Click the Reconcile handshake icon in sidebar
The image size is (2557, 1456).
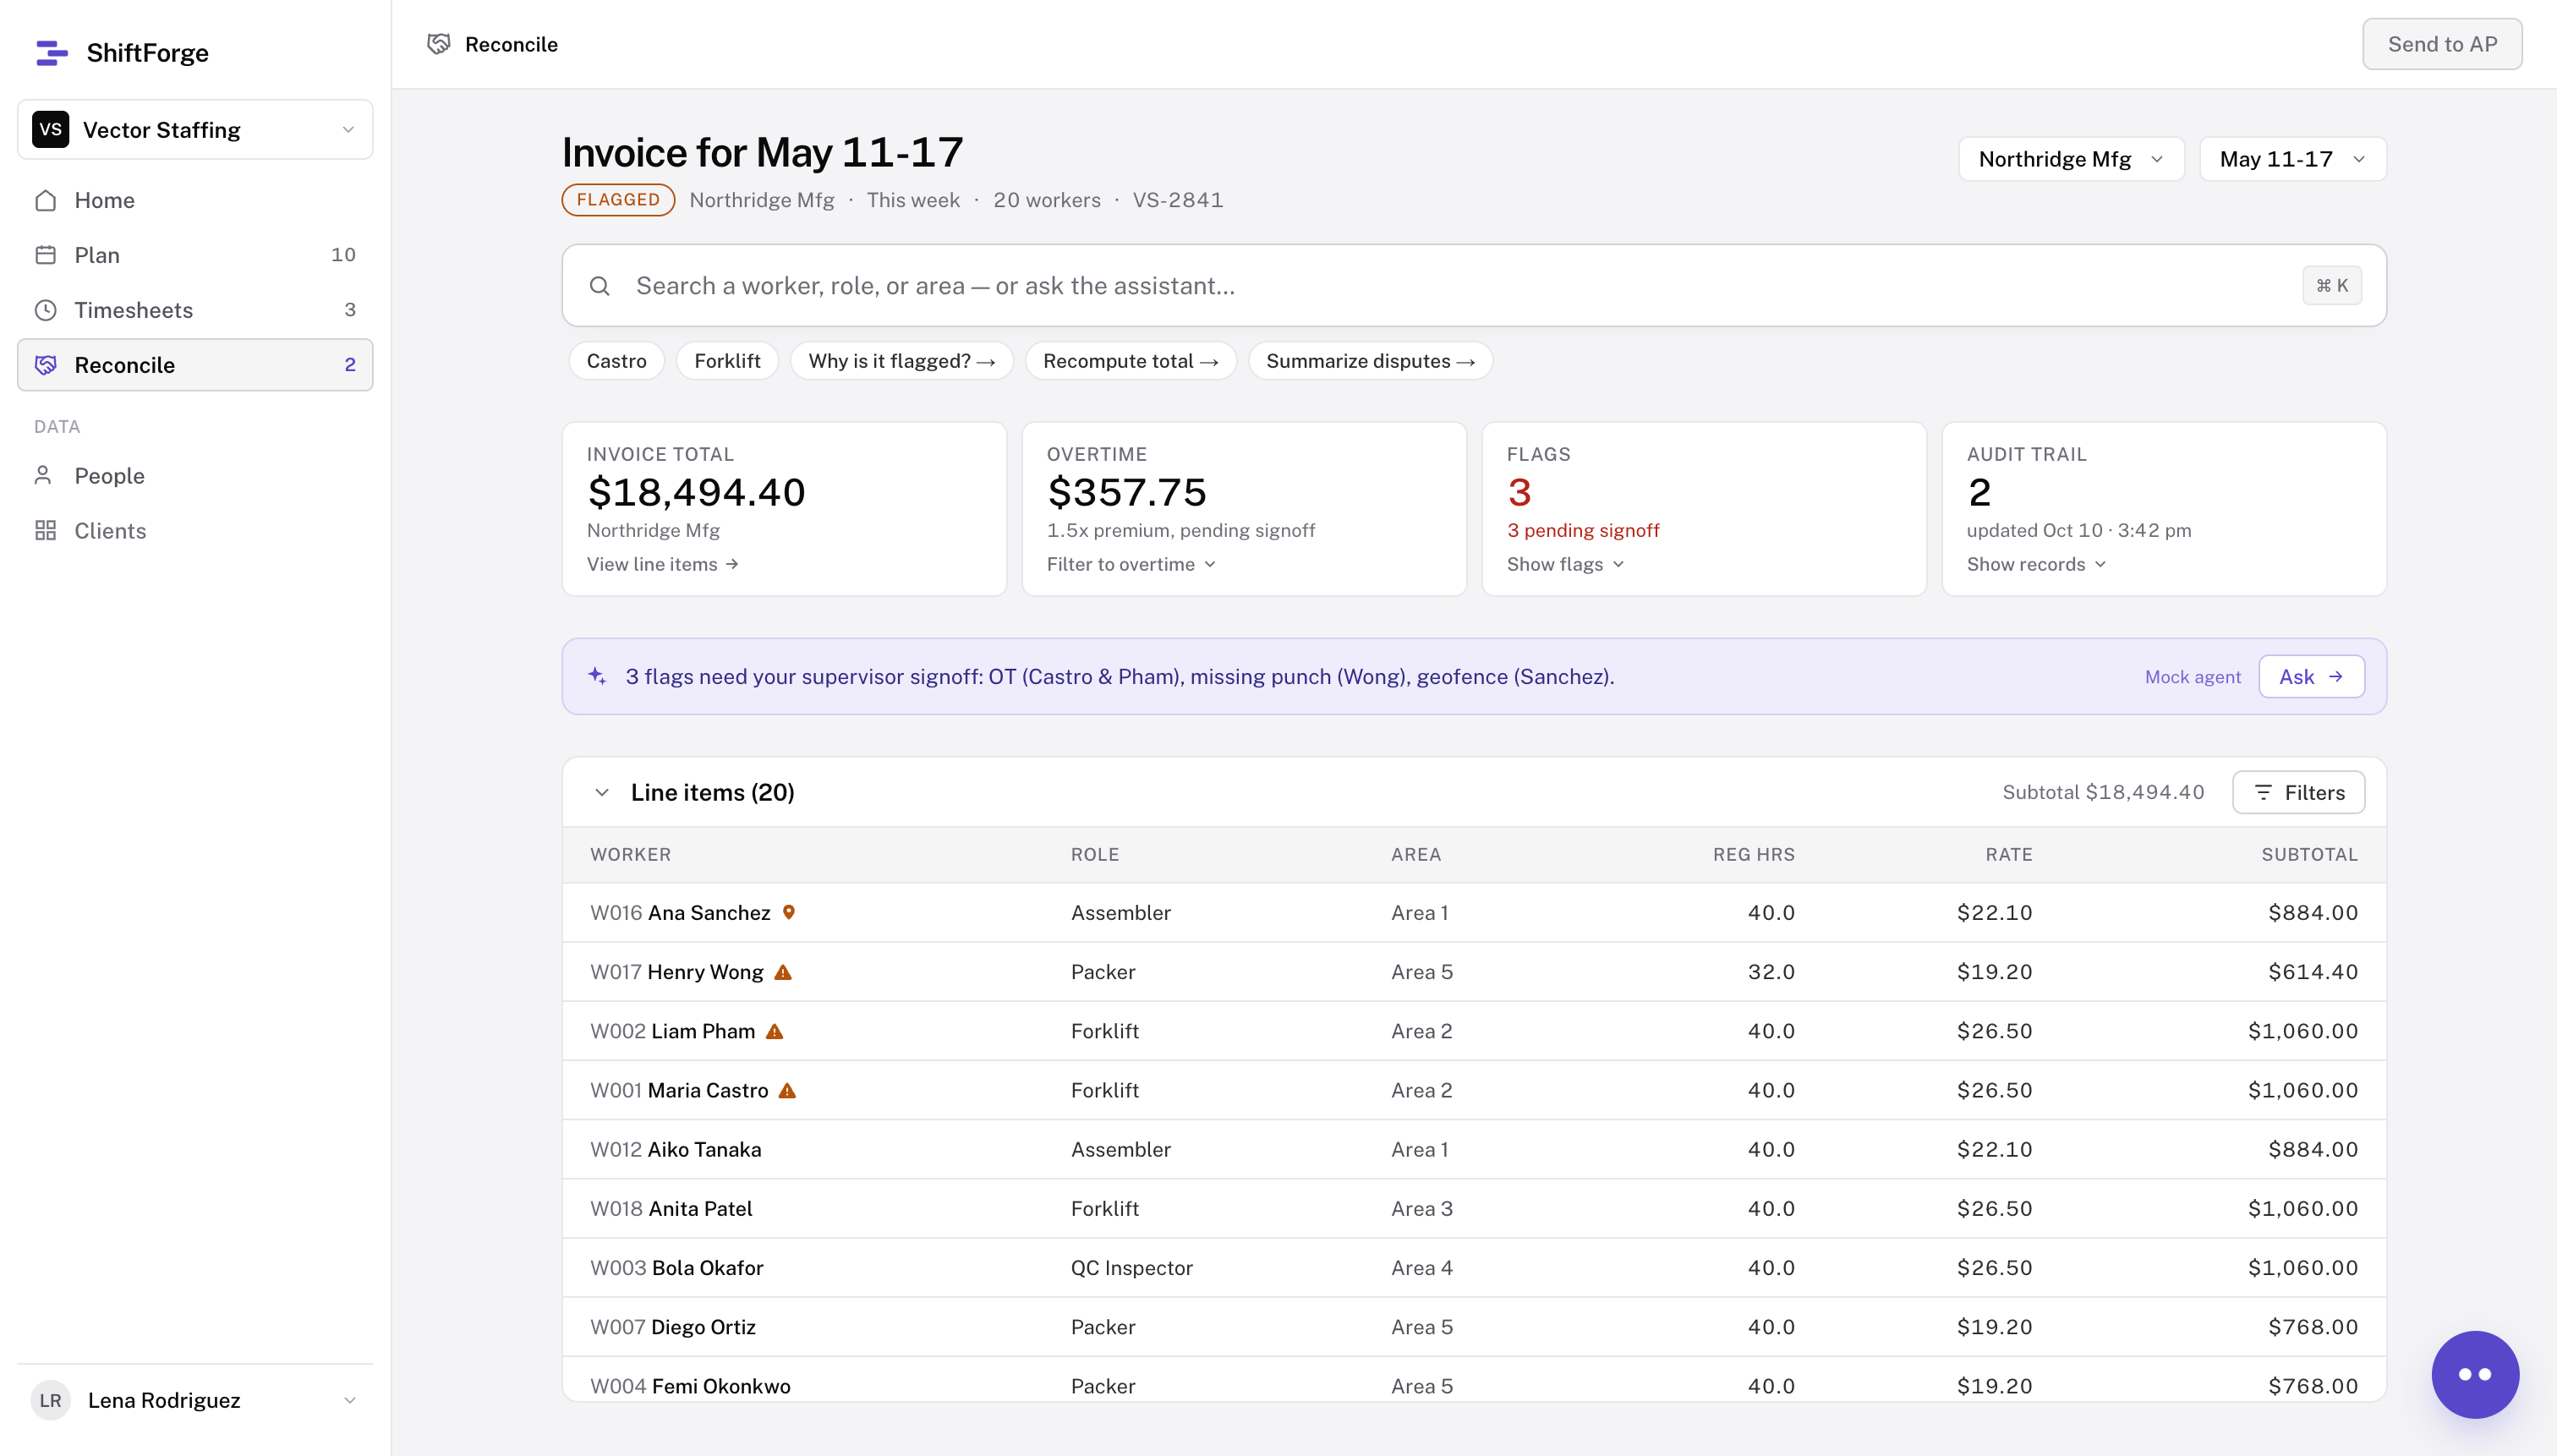[x=45, y=365]
